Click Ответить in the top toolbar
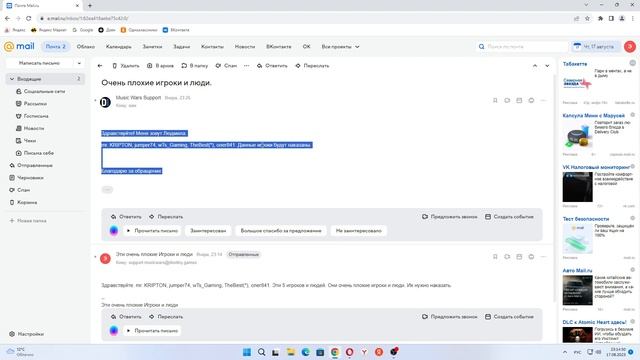Image resolution: width=640 pixels, height=360 pixels. 272,66
